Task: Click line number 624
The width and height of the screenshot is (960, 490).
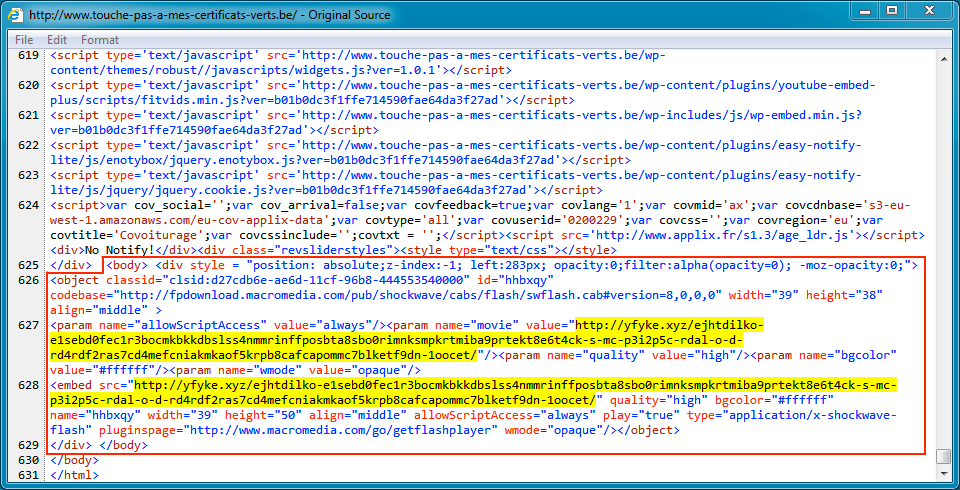Action: 29,205
